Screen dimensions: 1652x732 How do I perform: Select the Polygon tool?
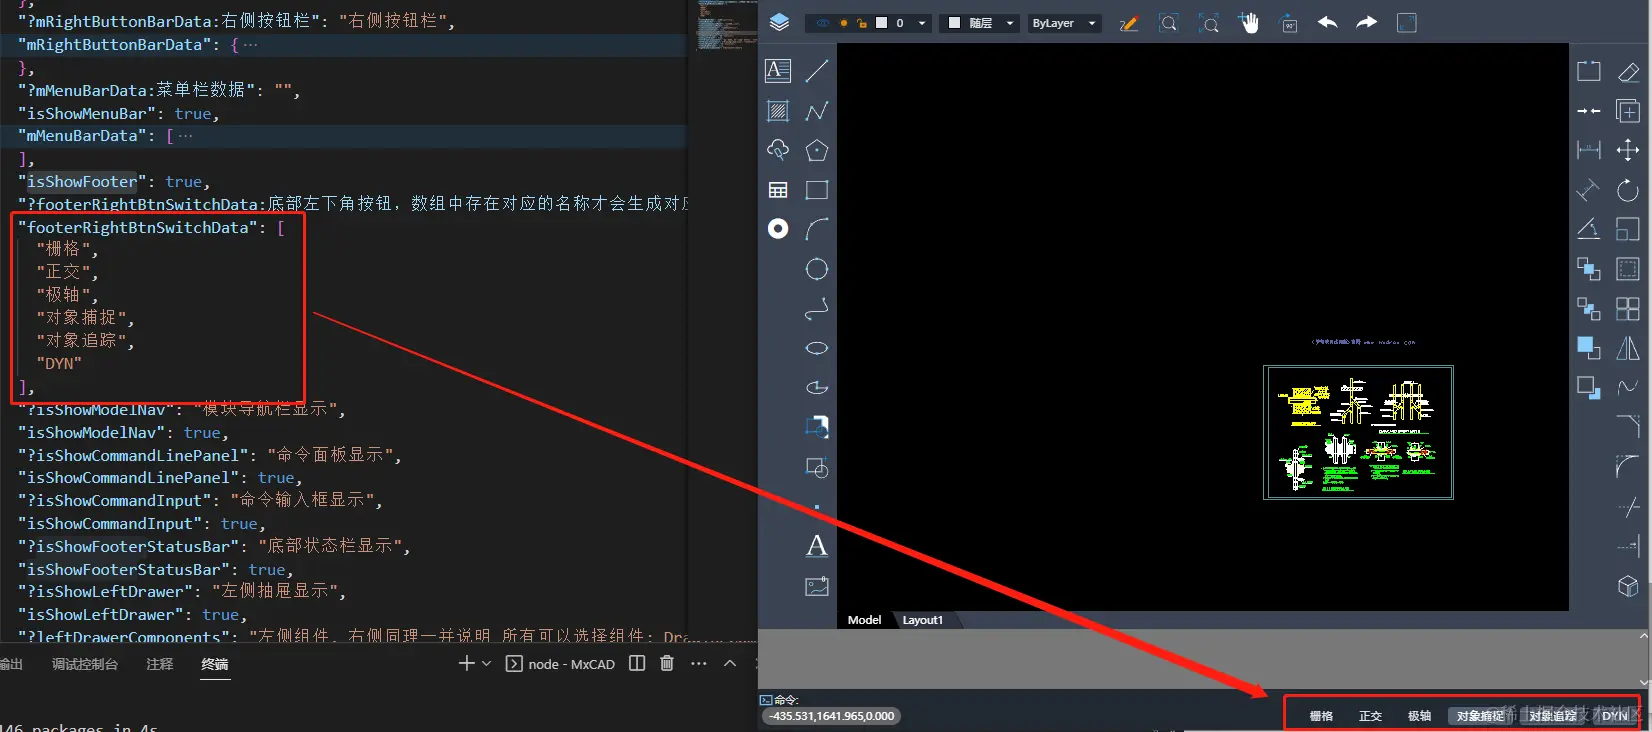pos(817,150)
